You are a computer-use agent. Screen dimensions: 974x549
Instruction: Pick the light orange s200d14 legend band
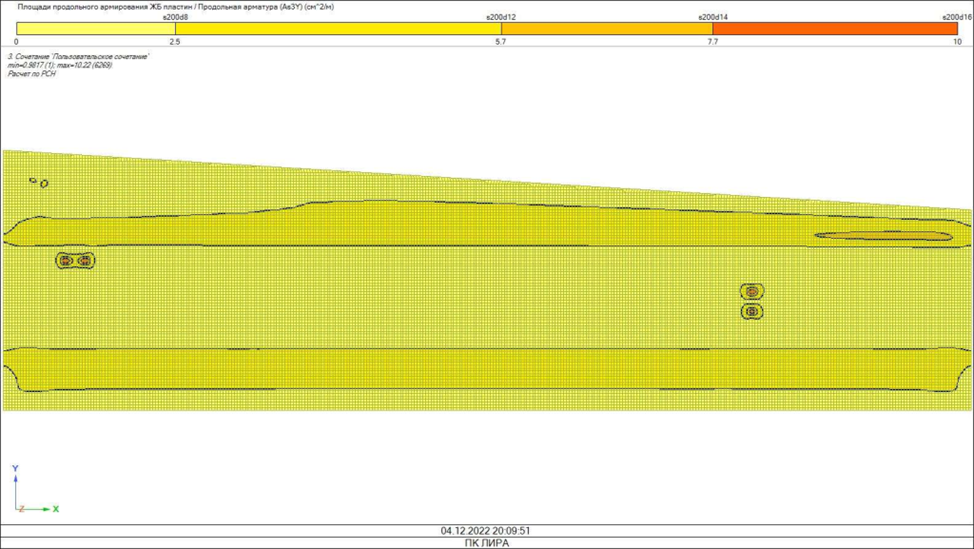coord(606,30)
